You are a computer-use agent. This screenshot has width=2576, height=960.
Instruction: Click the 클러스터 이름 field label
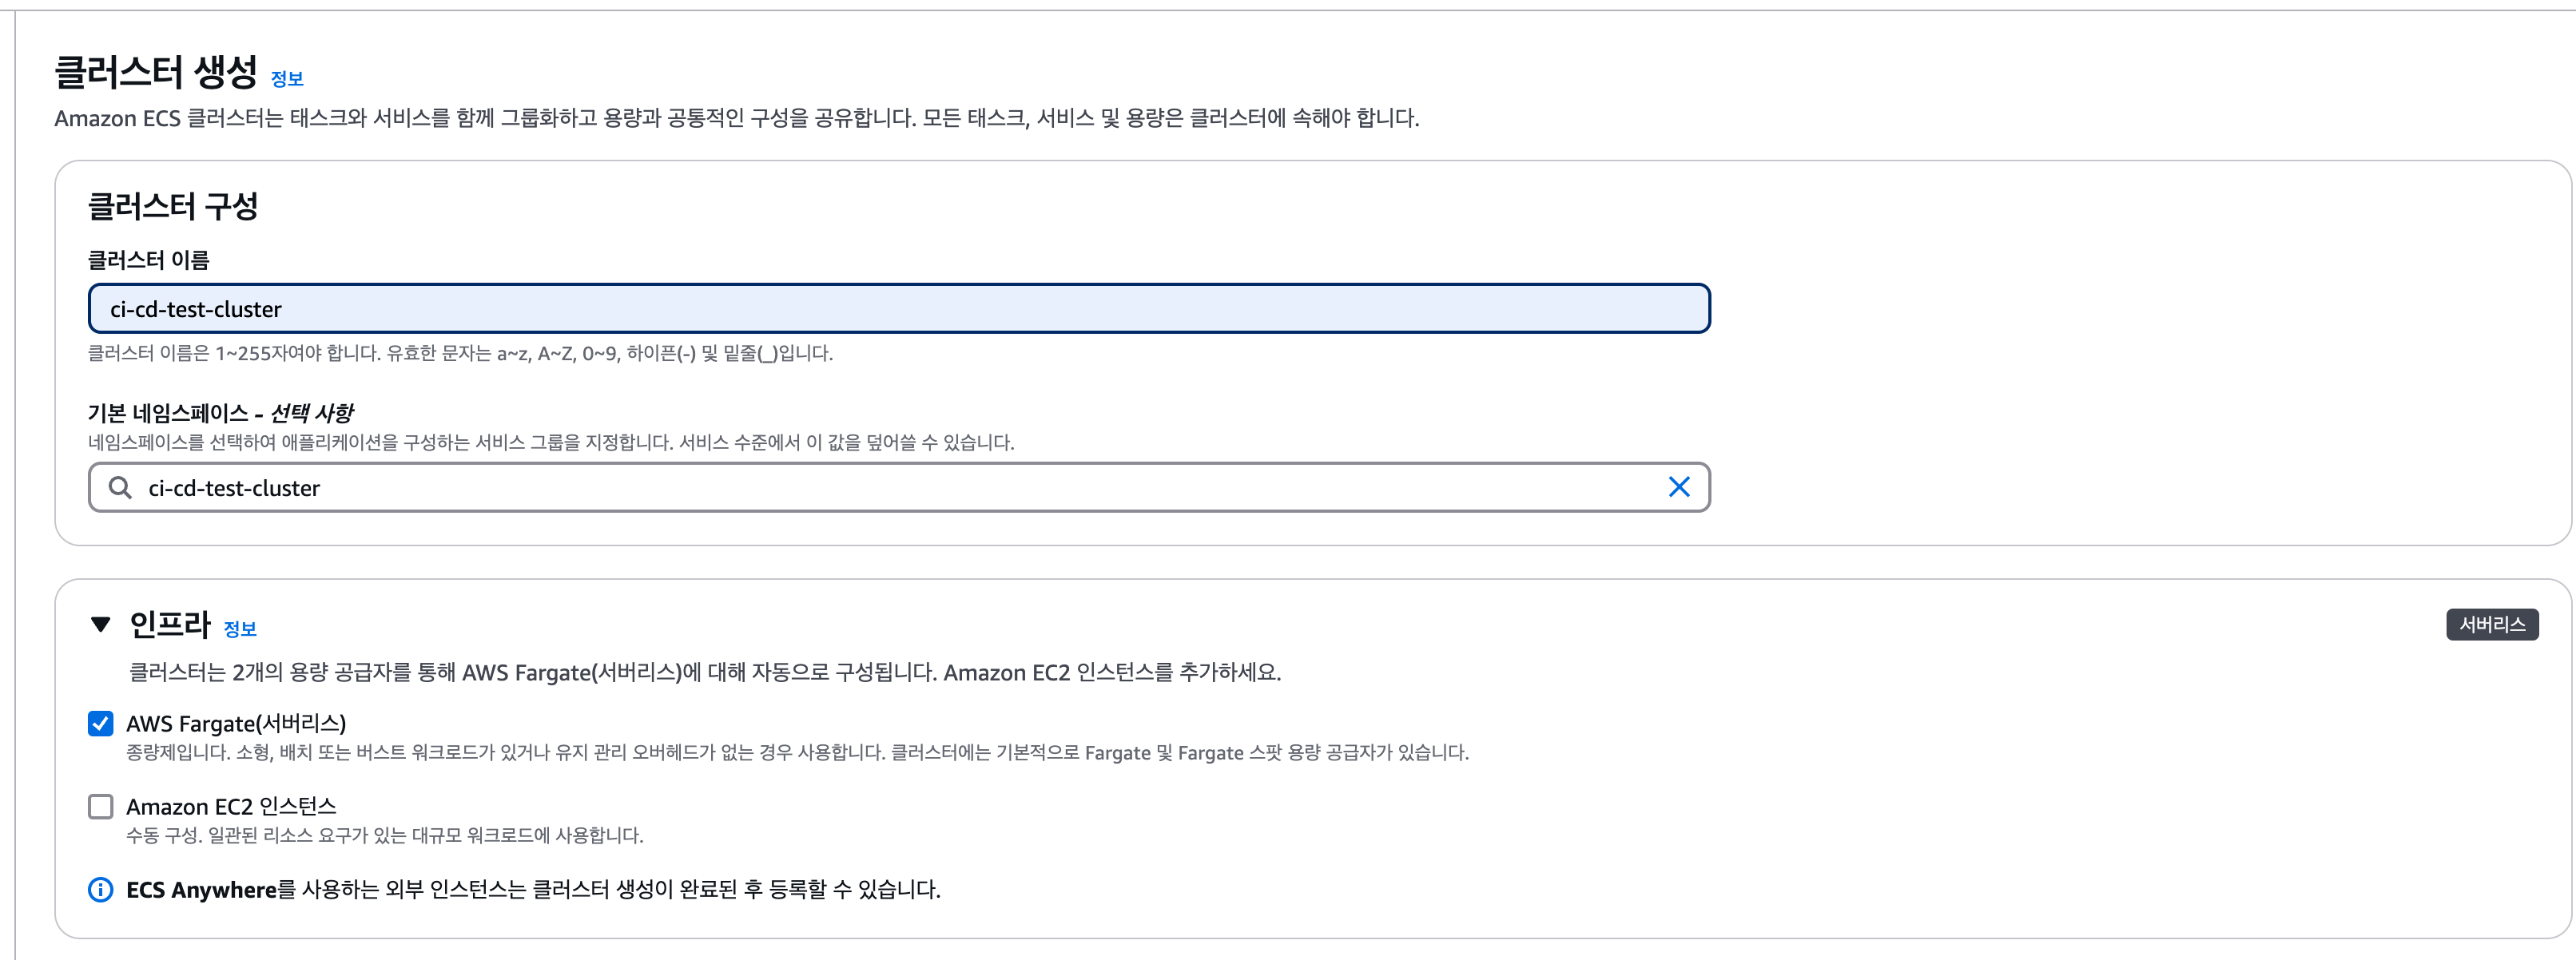149,260
